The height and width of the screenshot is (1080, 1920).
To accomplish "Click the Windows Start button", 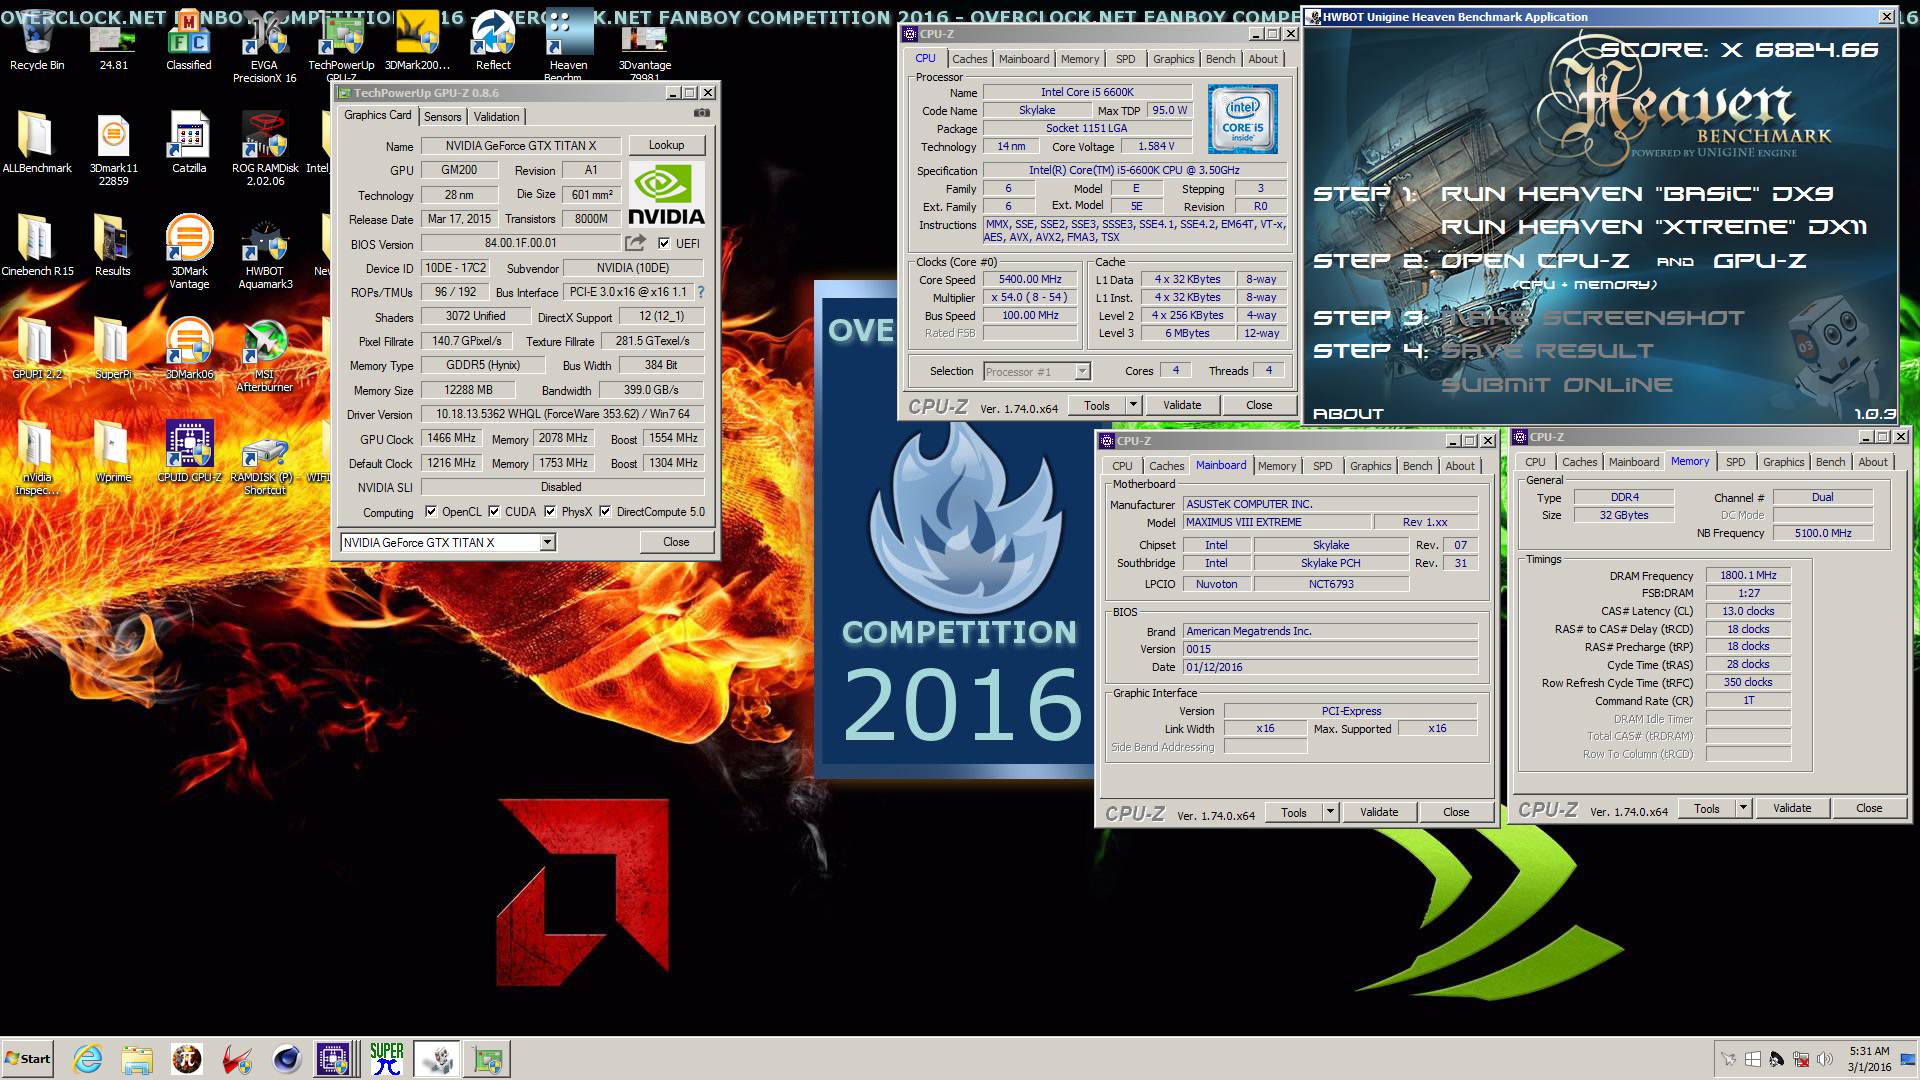I will tap(28, 1059).
